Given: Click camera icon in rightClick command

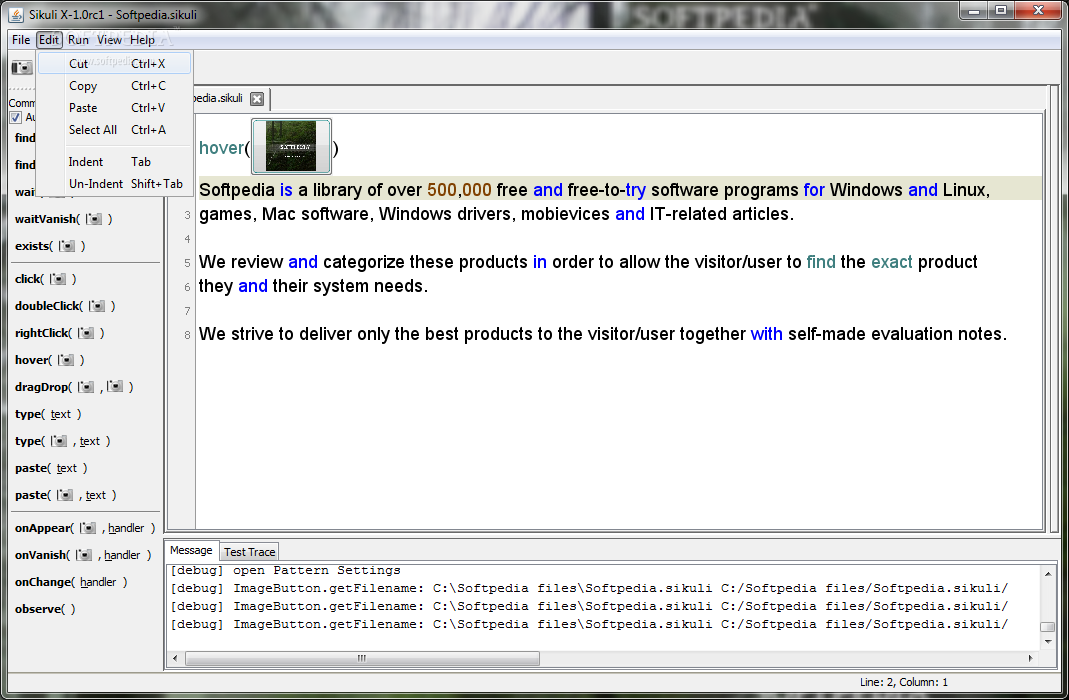Looking at the screenshot, I should click(86, 333).
